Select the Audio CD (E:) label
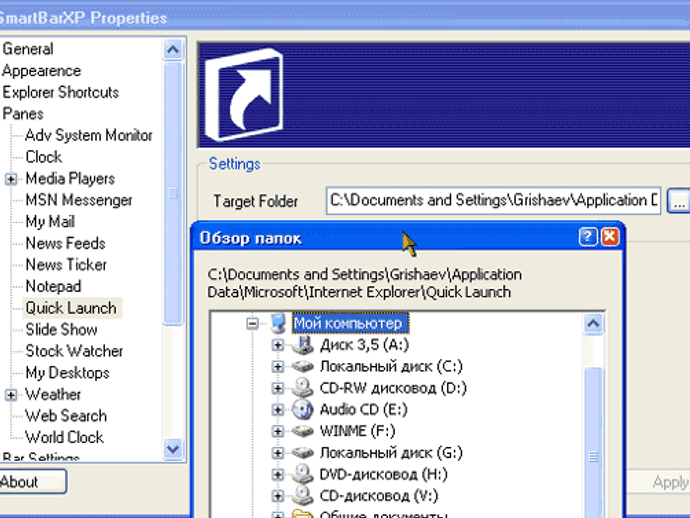The height and width of the screenshot is (518, 690). pos(363,409)
